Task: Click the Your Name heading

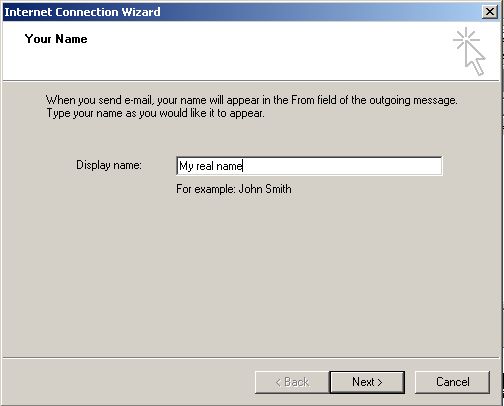Action: coord(56,39)
